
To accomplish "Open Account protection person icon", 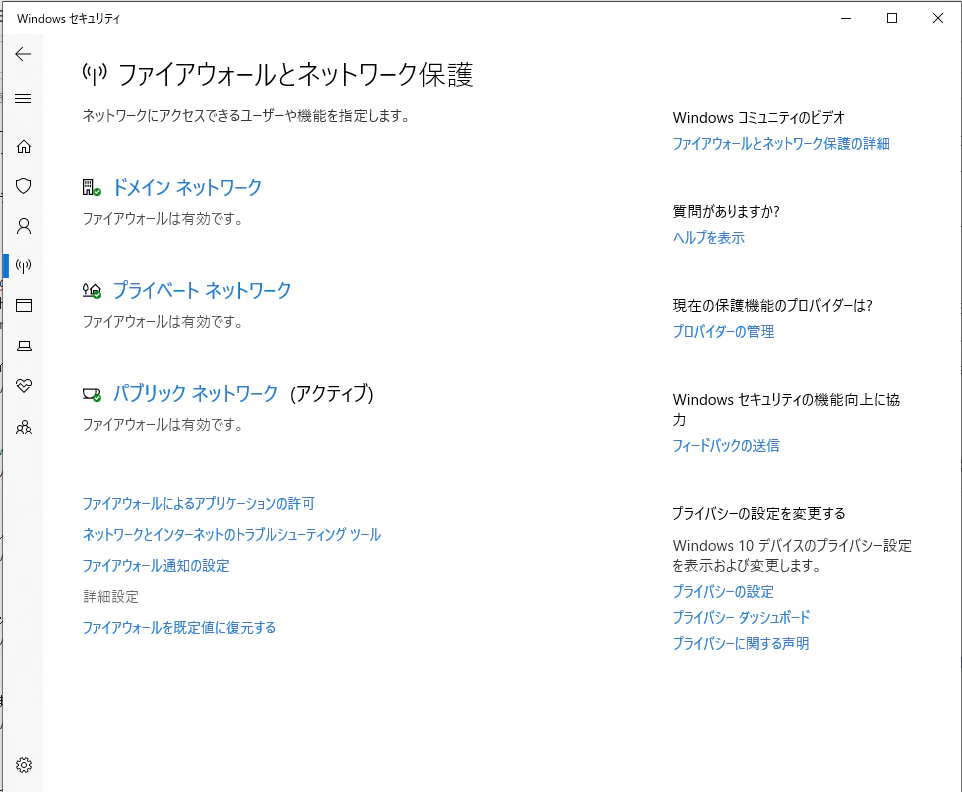I will pos(24,226).
